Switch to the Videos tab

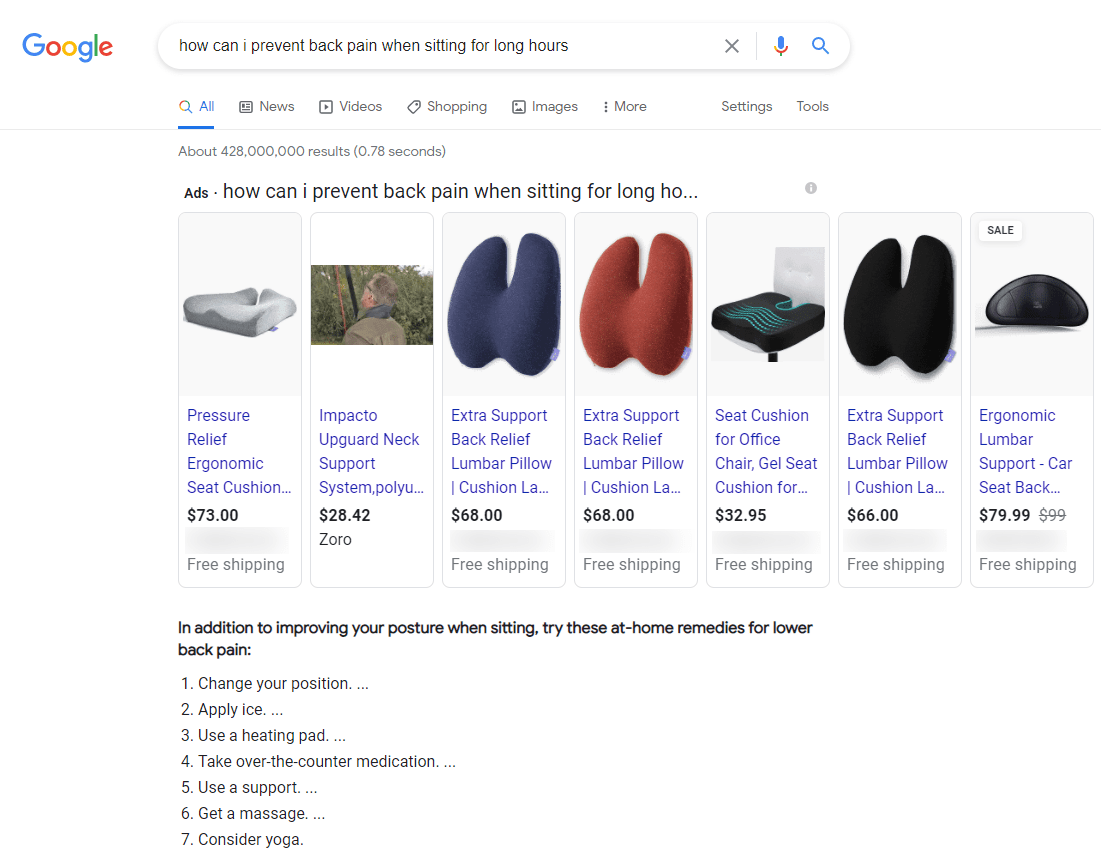point(350,107)
